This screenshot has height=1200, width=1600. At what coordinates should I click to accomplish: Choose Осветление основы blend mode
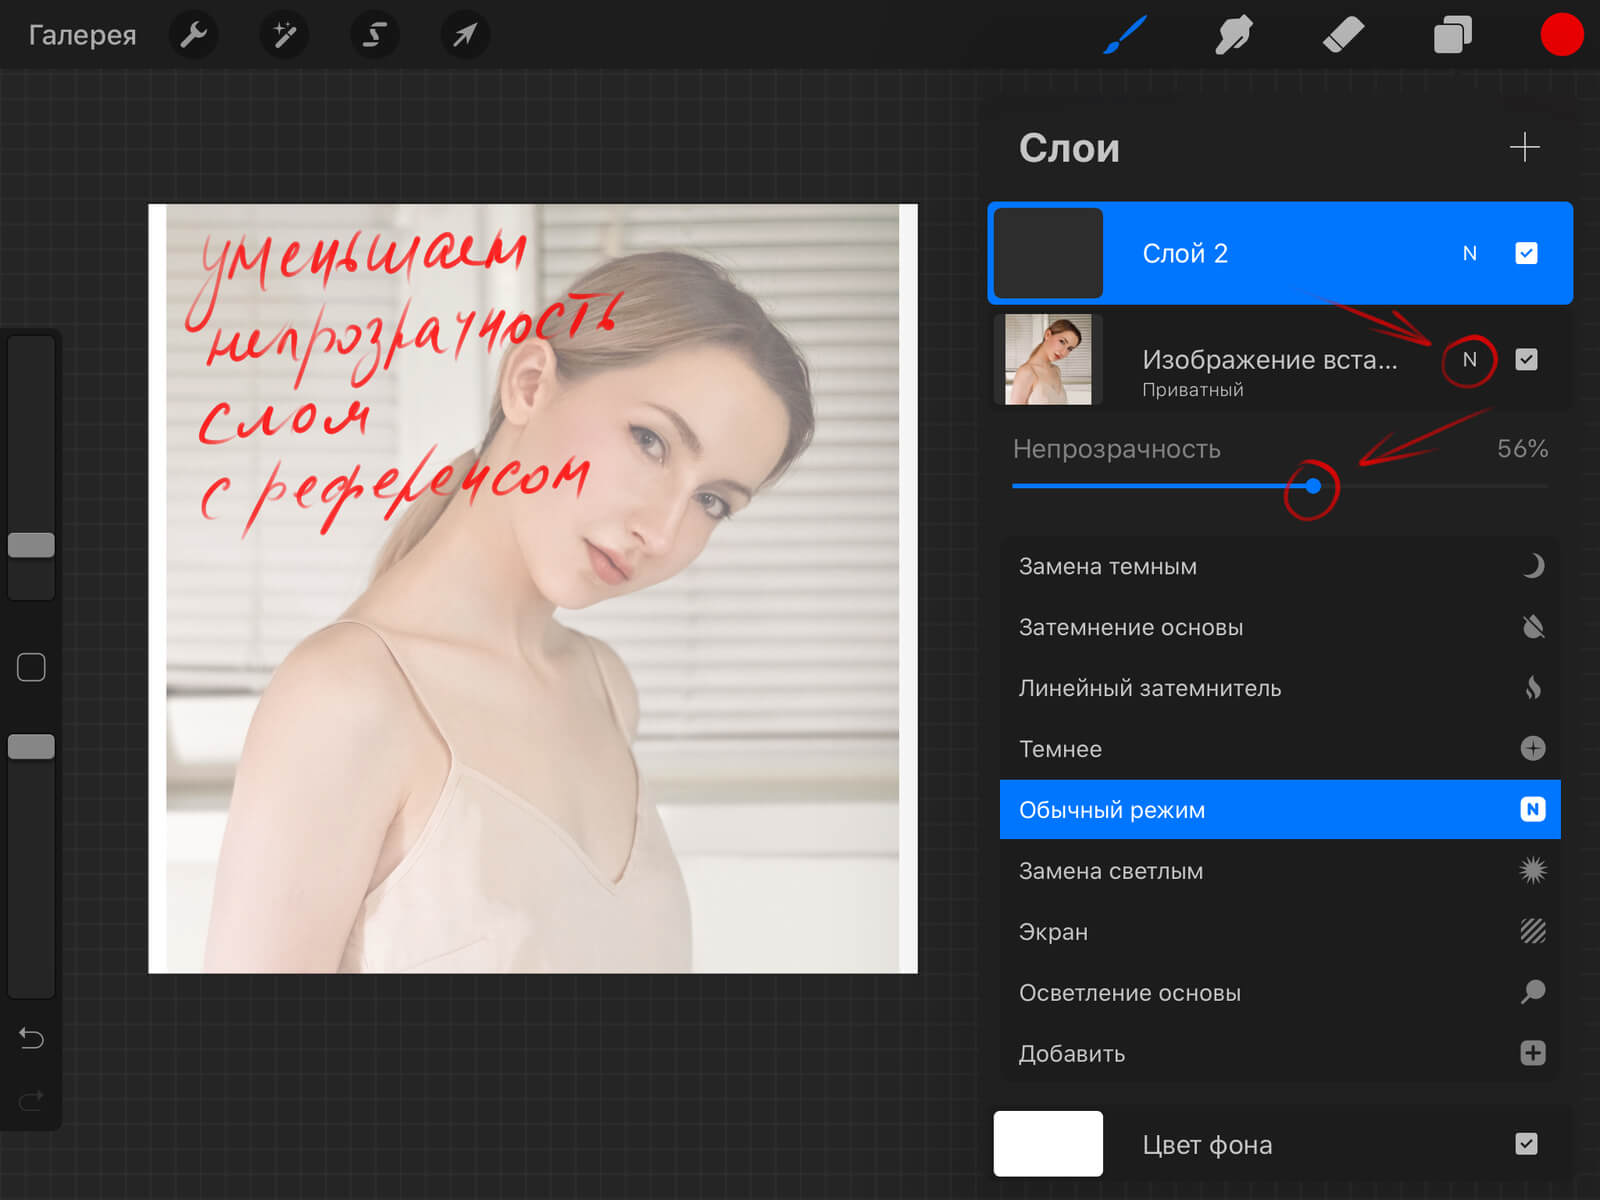[x=1280, y=993]
